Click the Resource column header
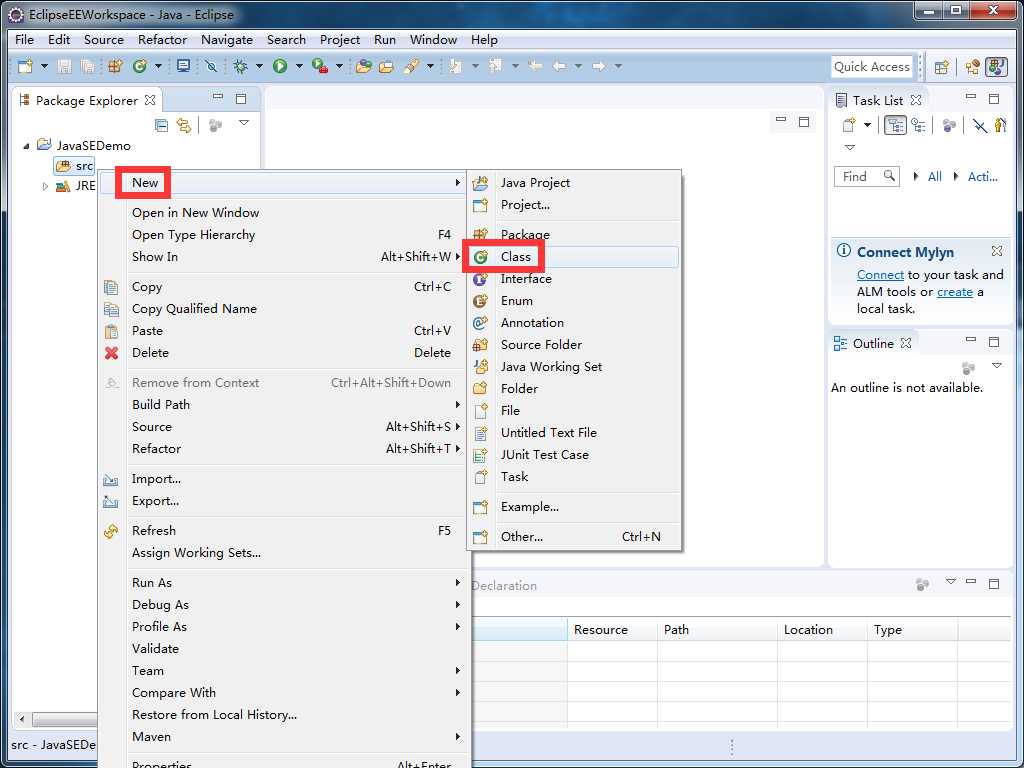1024x768 pixels. (x=612, y=630)
